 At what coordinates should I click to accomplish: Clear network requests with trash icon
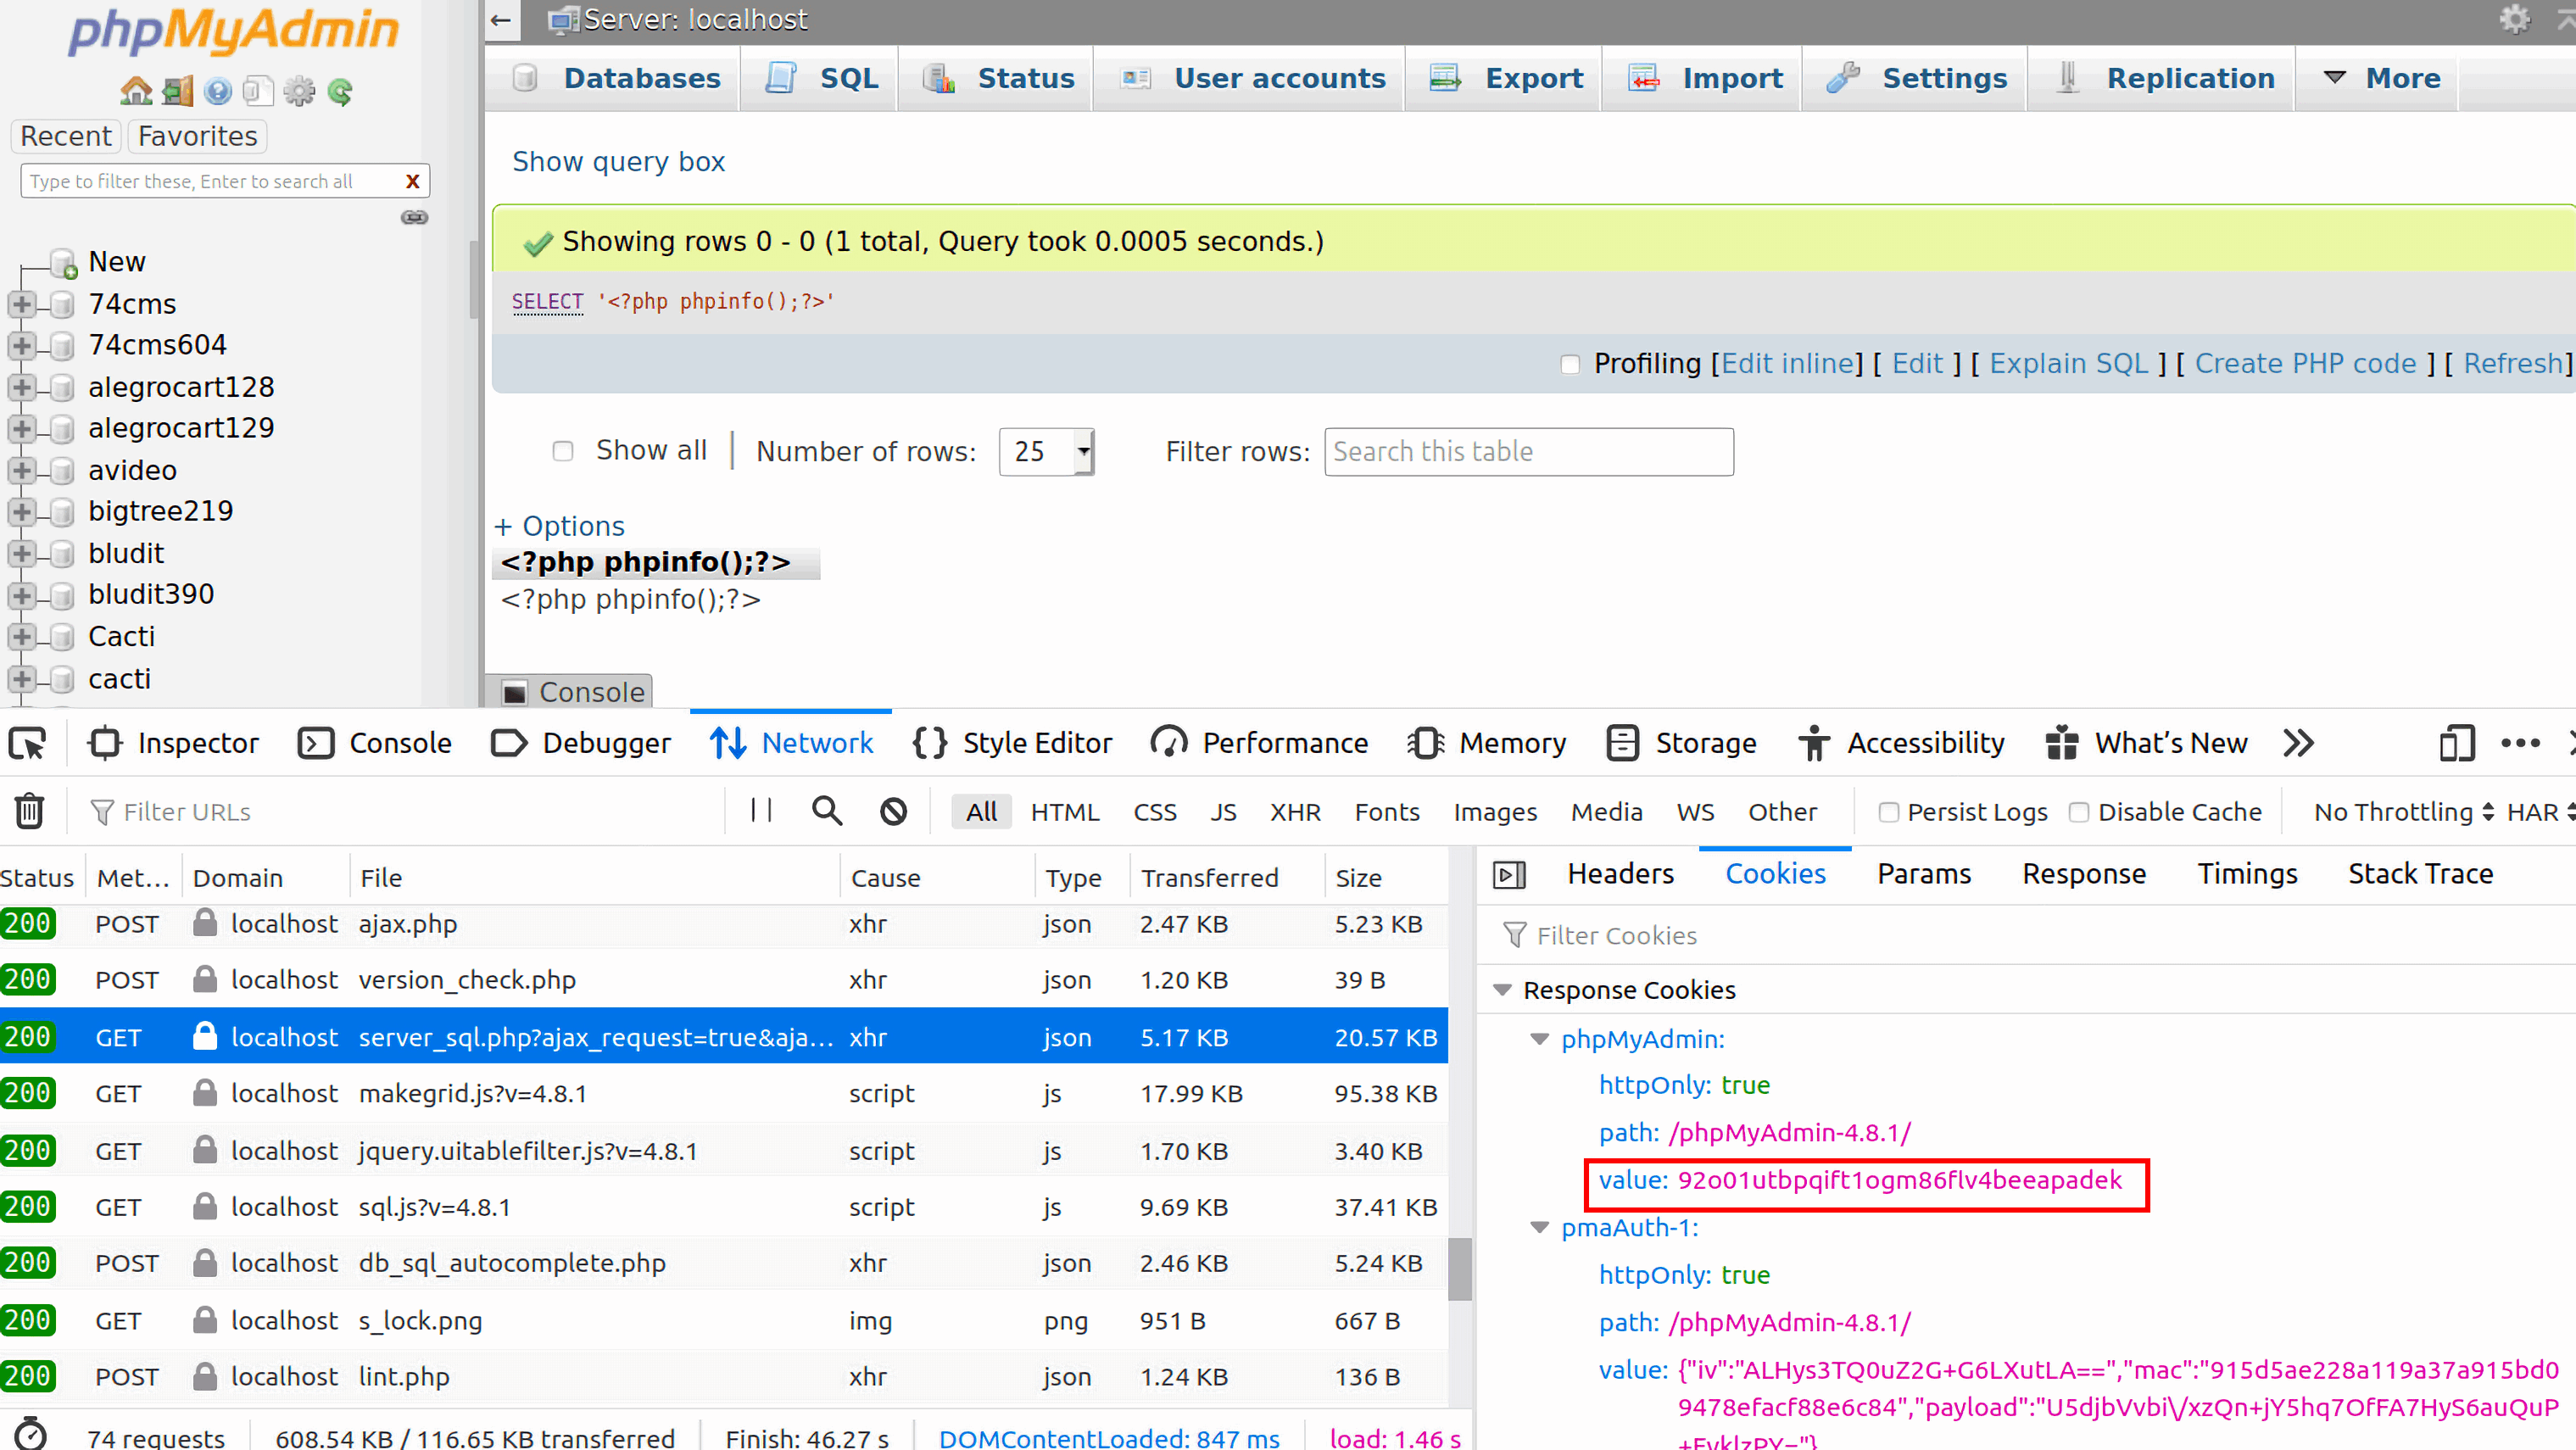coord(29,811)
